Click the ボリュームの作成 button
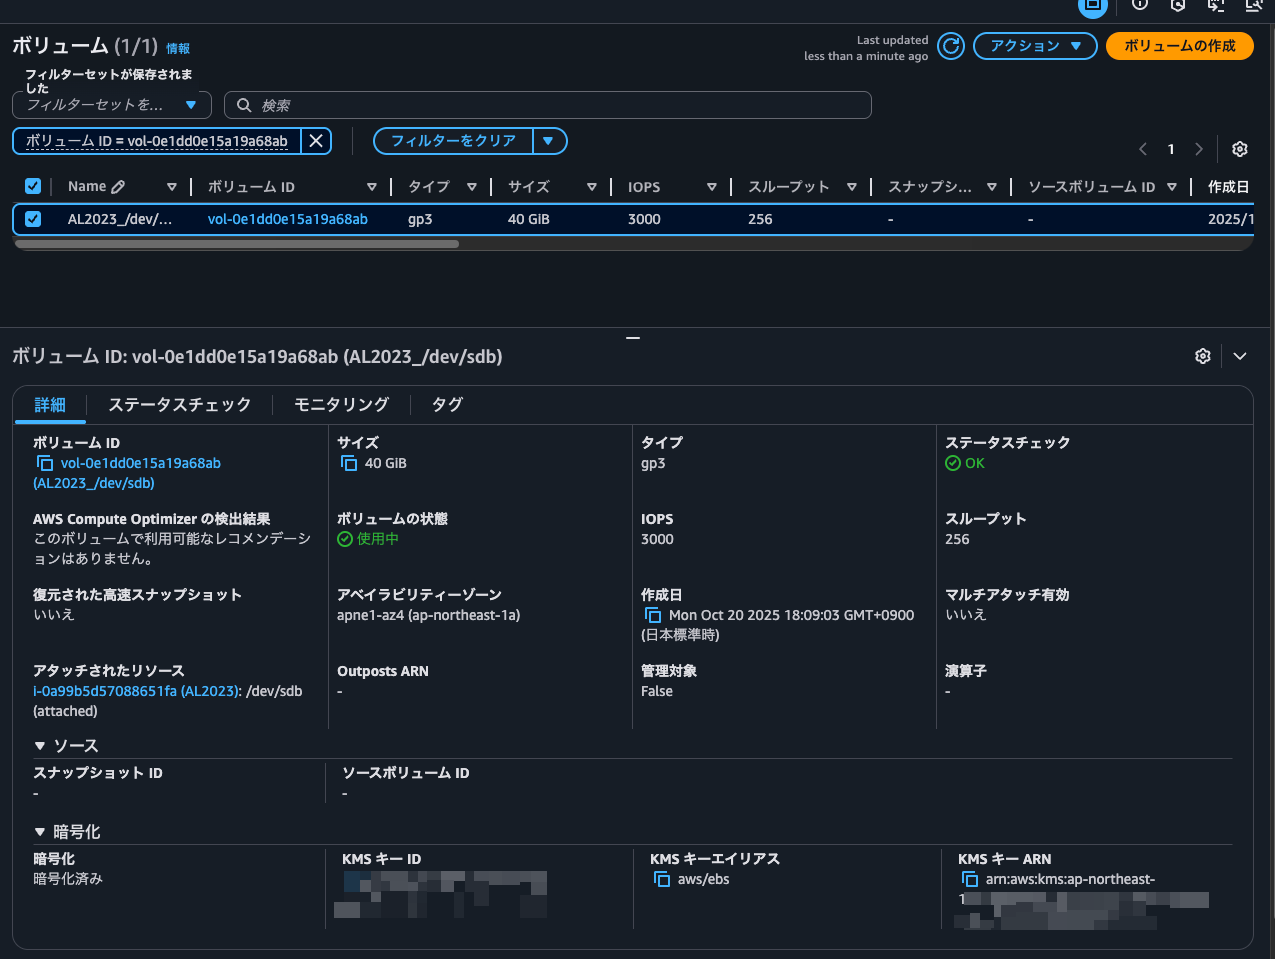1275x959 pixels. pos(1179,46)
